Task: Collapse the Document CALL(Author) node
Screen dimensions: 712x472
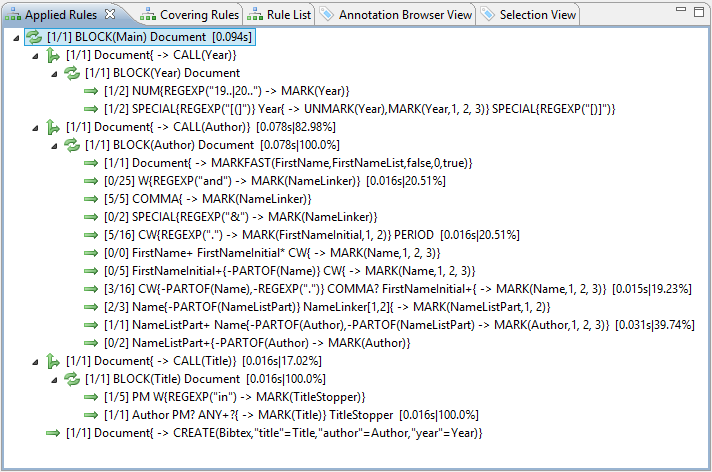Action: (x=35, y=129)
